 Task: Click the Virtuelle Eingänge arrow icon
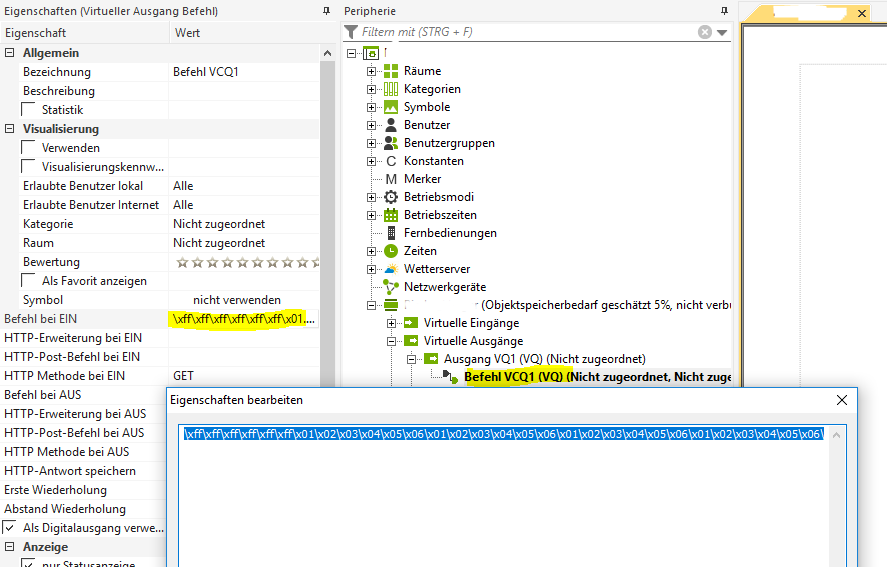click(411, 323)
